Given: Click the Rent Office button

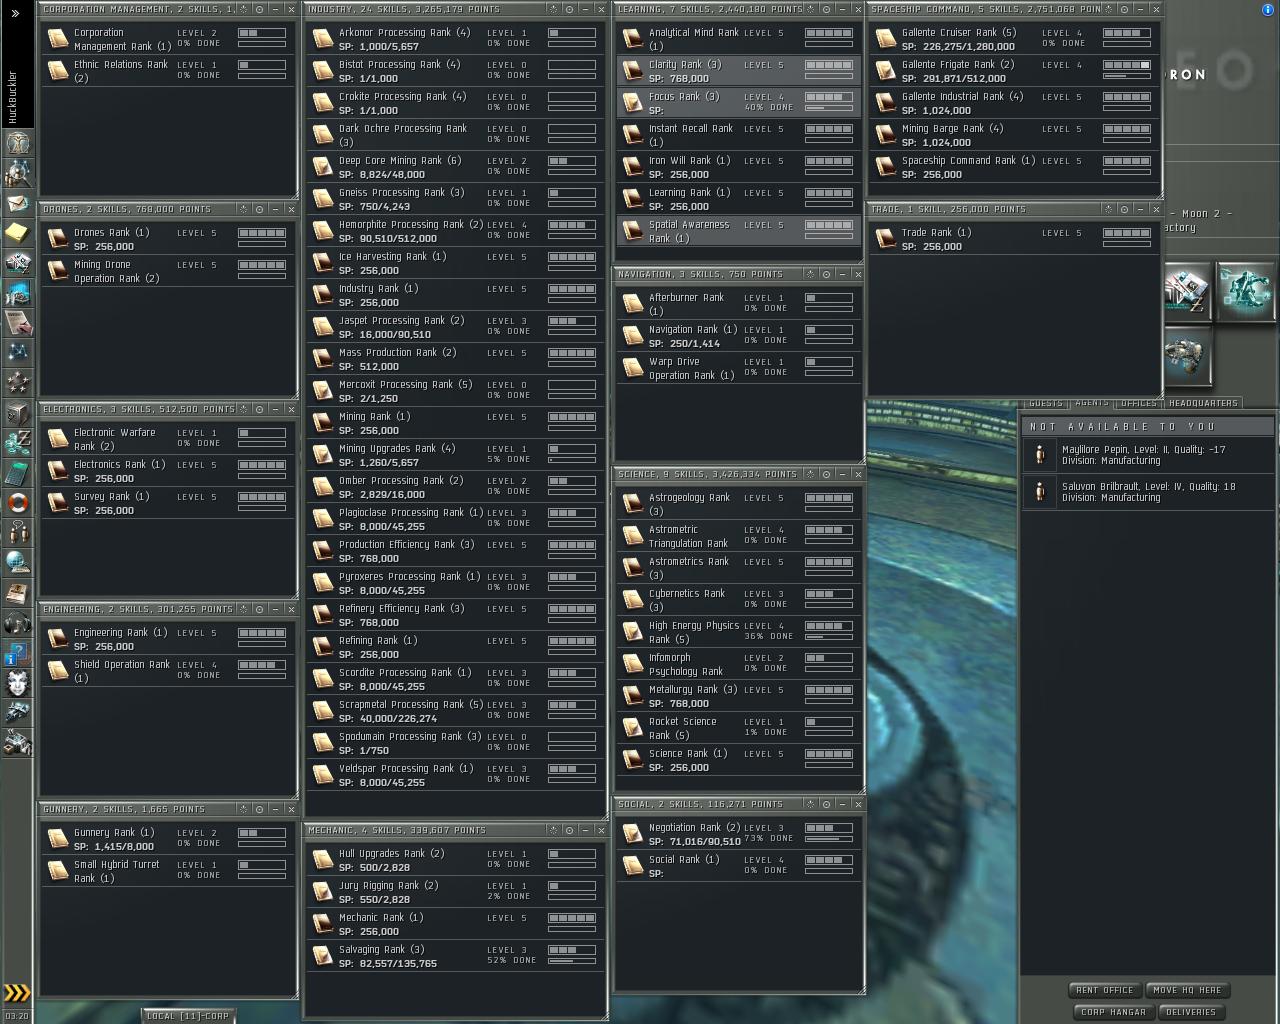Looking at the screenshot, I should tap(1105, 990).
